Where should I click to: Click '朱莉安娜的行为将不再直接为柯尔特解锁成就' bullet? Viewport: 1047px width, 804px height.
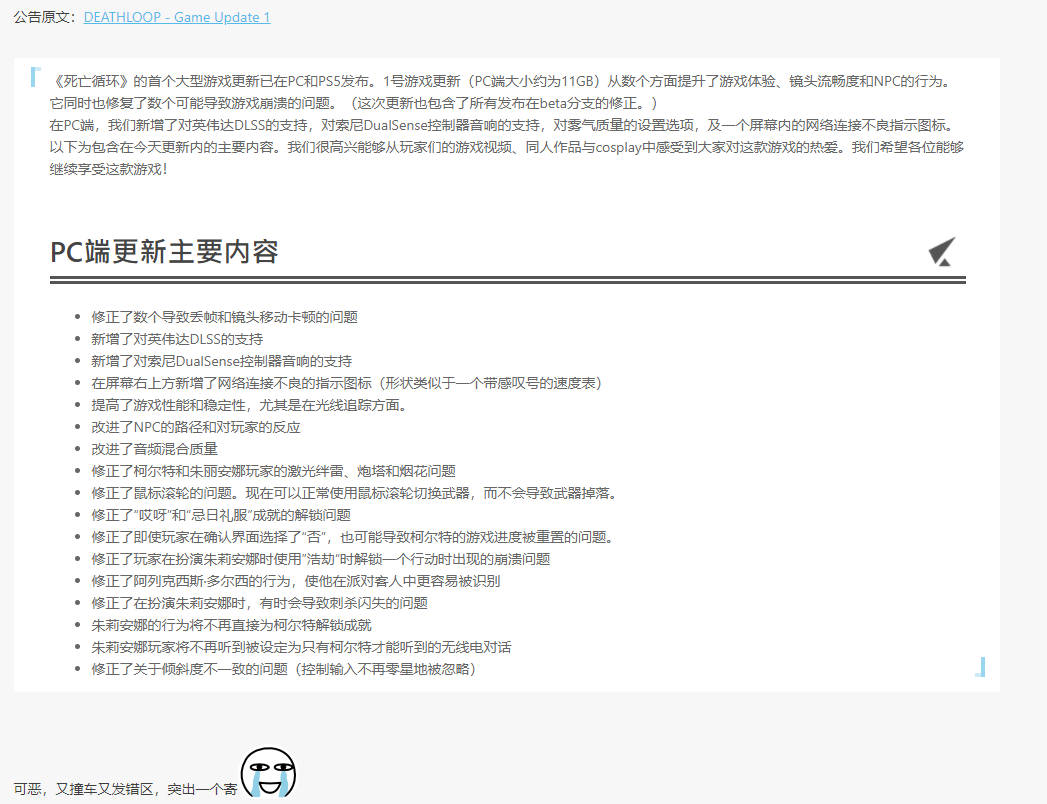click(232, 626)
